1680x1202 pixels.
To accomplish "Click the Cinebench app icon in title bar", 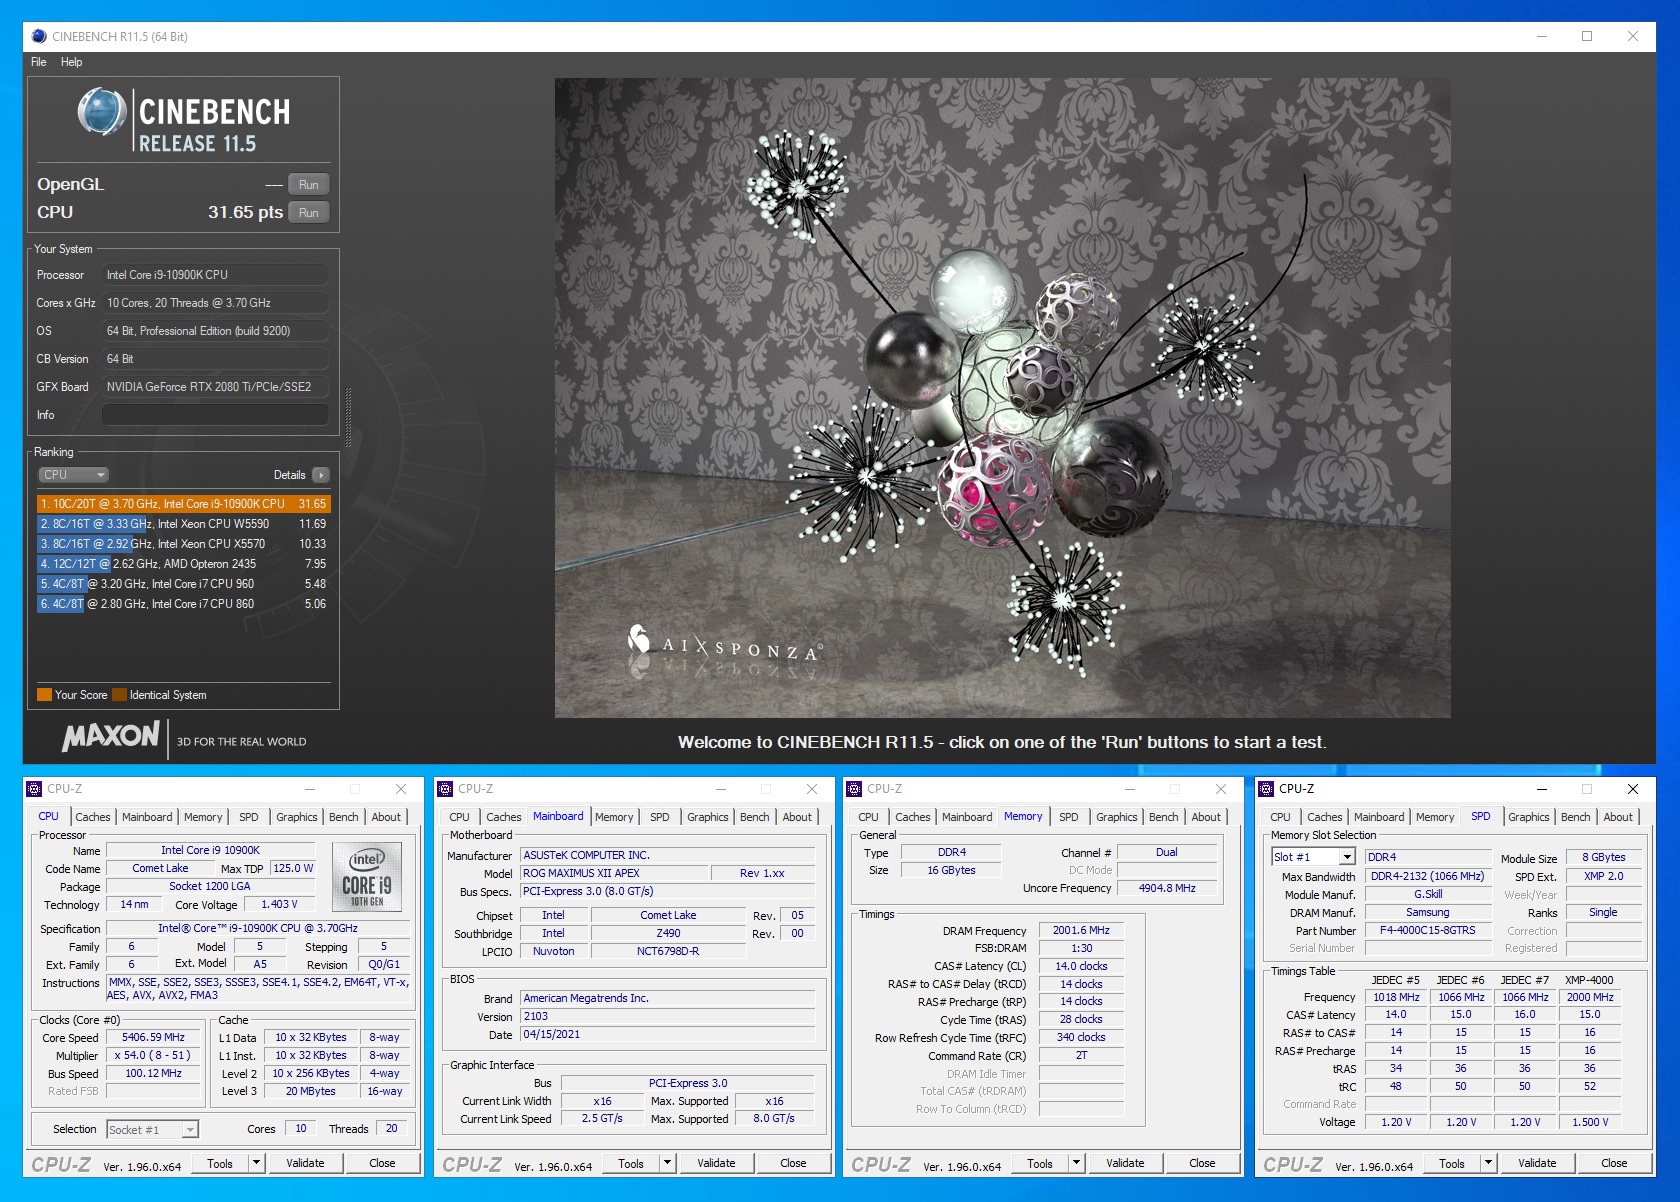I will (x=39, y=36).
